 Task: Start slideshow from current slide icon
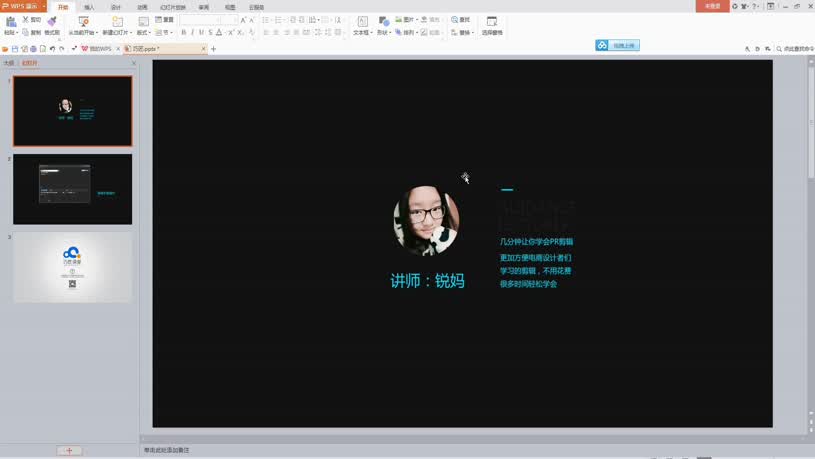click(83, 21)
